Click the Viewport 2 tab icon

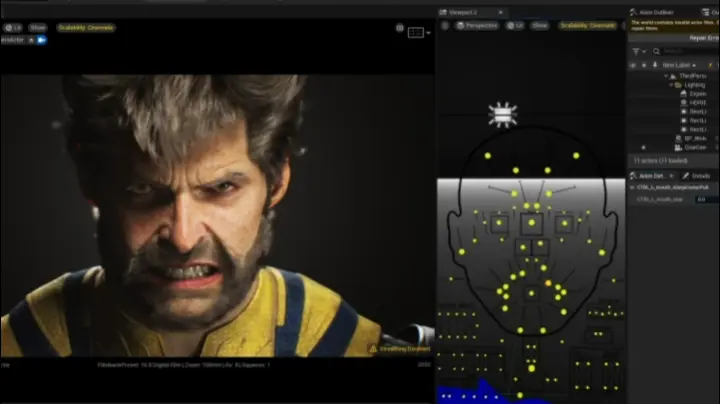coord(443,12)
